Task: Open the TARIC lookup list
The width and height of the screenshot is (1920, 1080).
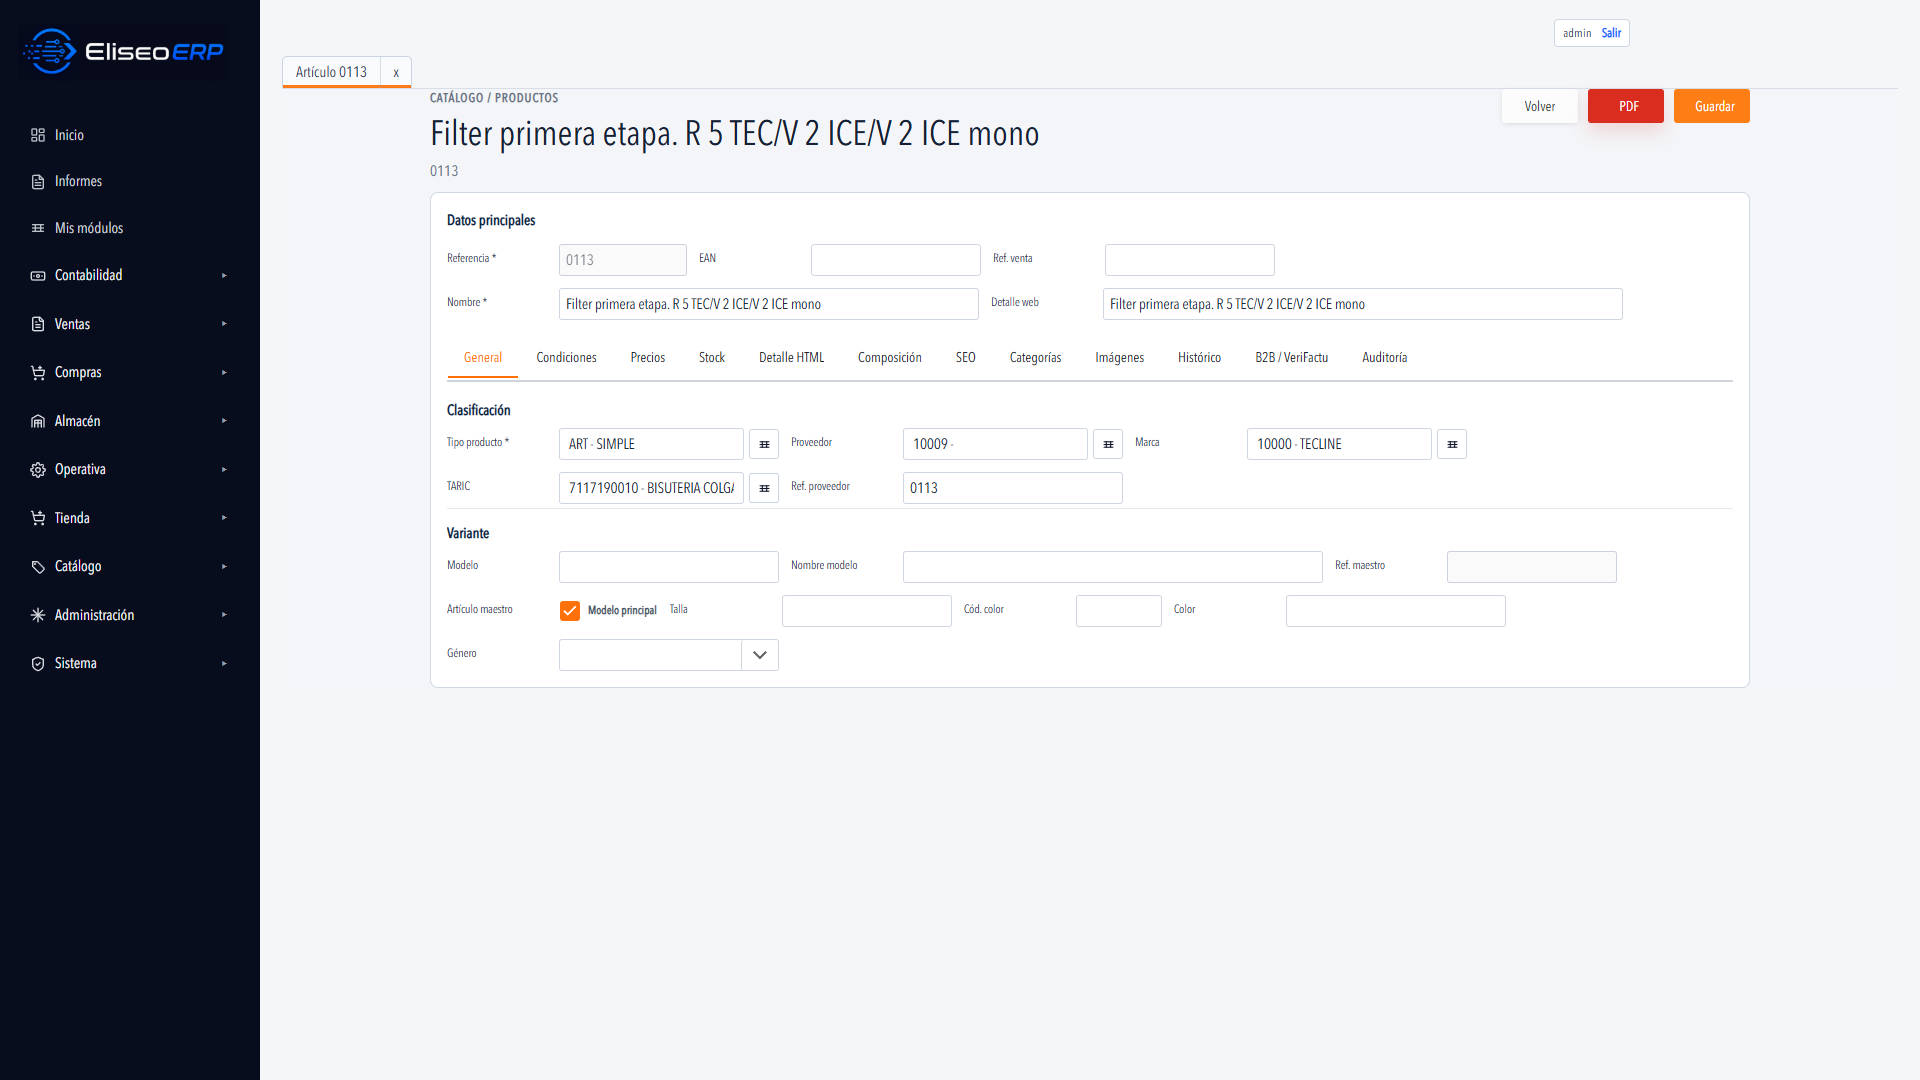Action: tap(764, 488)
